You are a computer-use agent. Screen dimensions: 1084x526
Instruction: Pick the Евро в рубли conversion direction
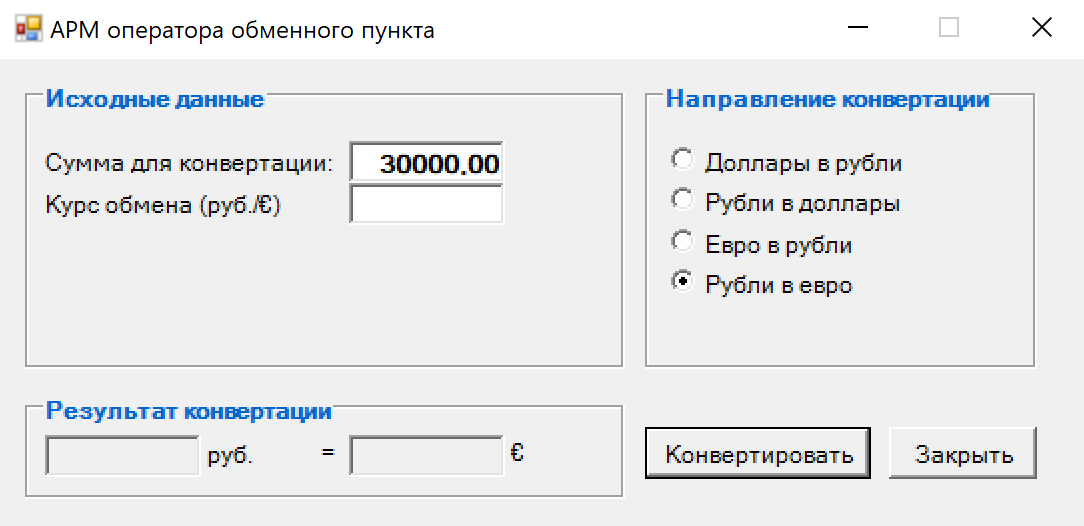[762, 245]
